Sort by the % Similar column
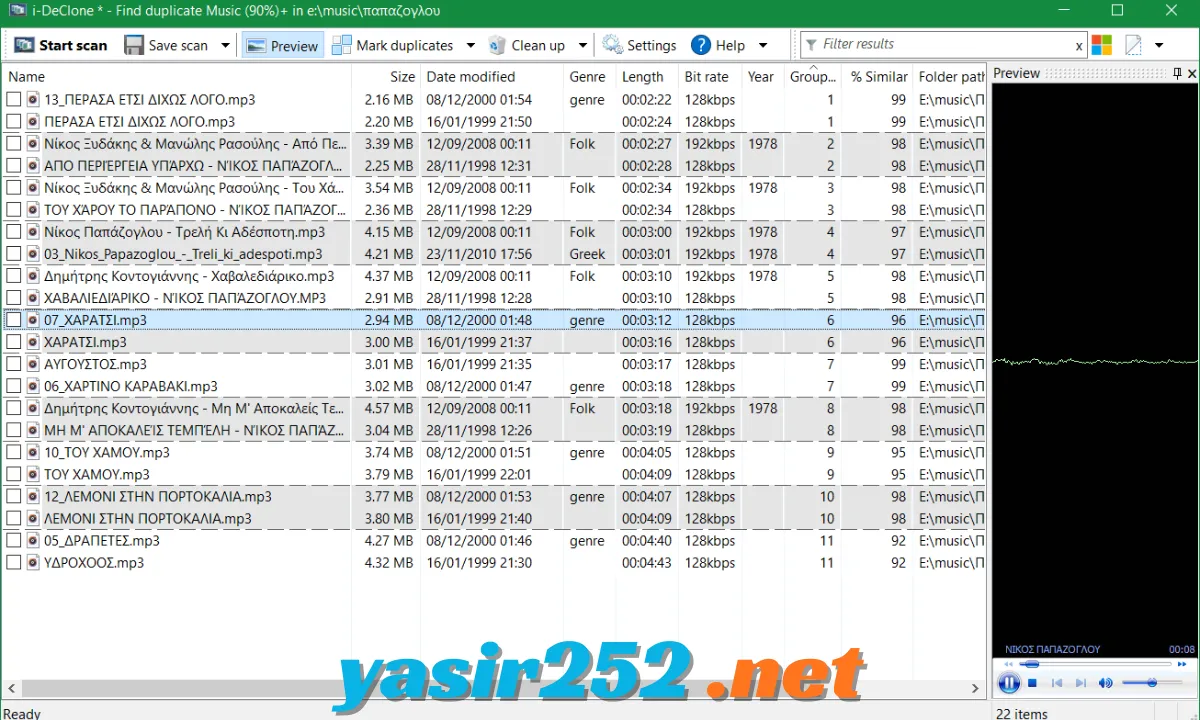 pos(877,76)
